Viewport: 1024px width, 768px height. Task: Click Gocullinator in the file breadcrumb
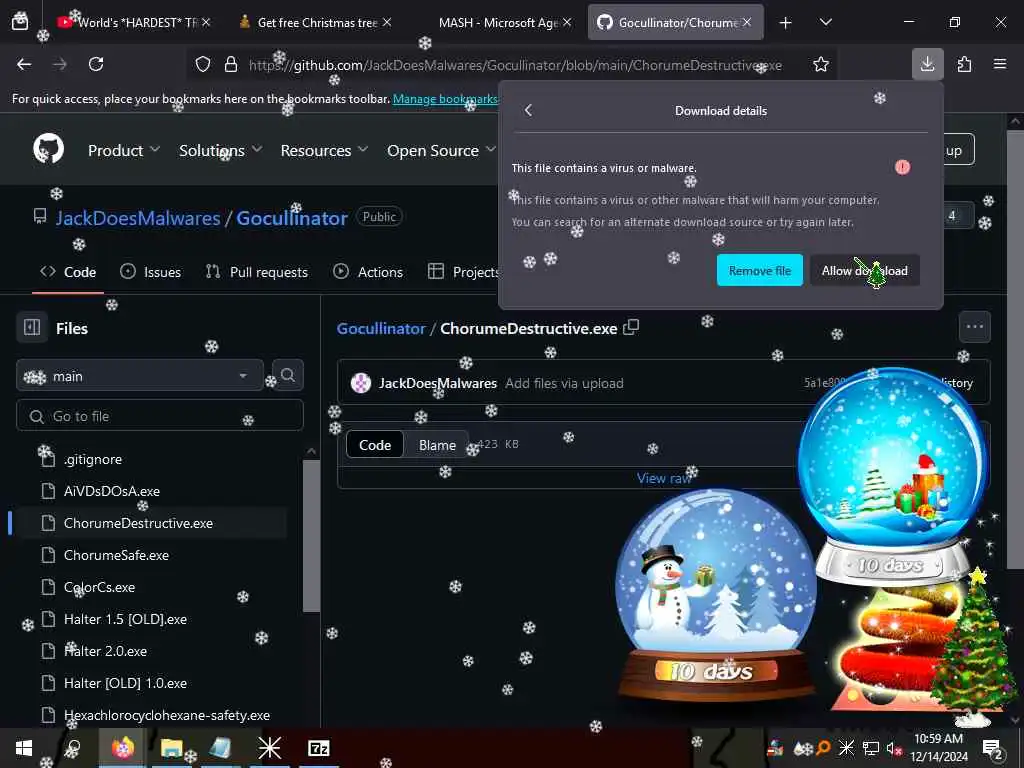click(381, 328)
